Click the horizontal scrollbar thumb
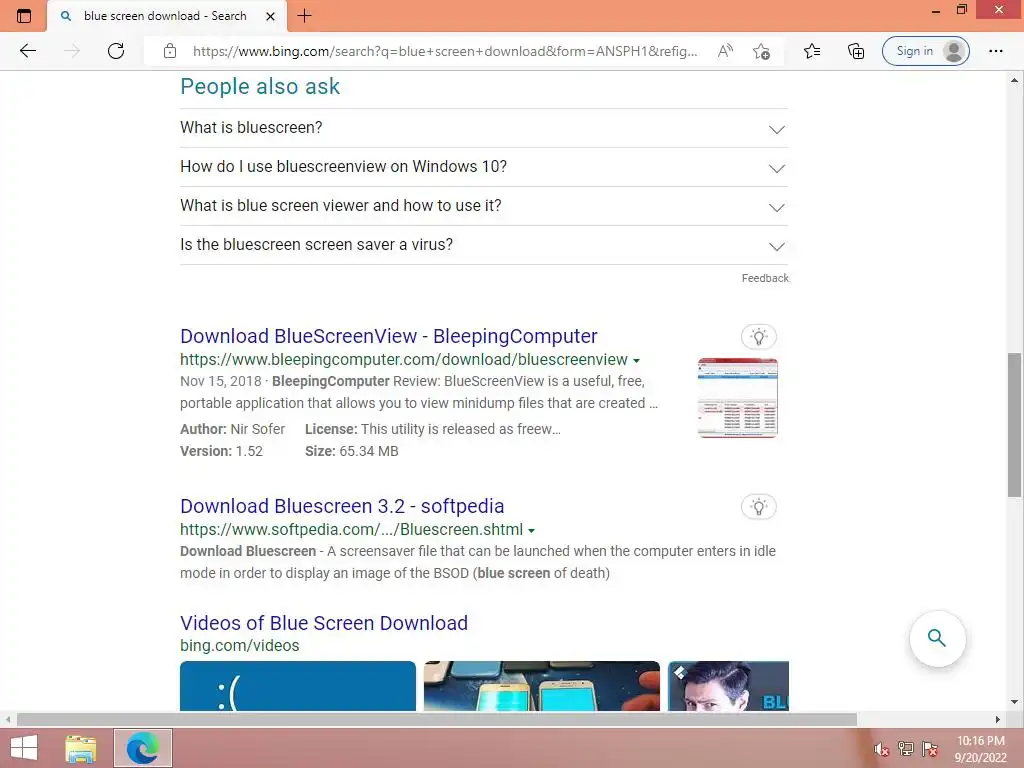The width and height of the screenshot is (1024, 768). [436, 719]
